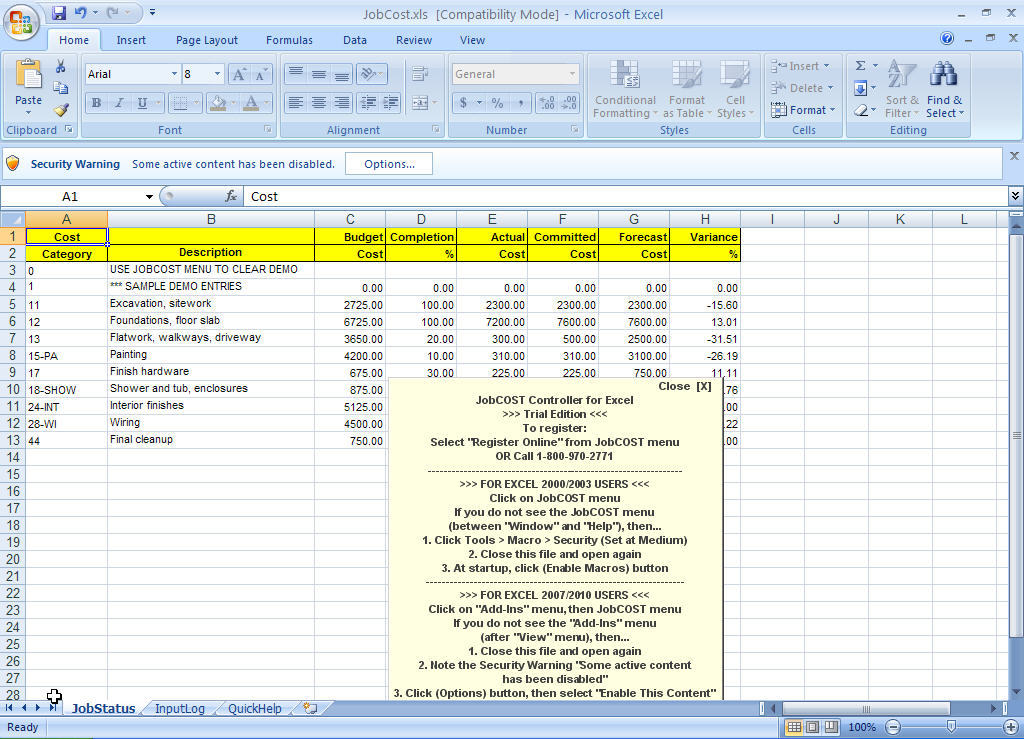
Task: Click the Office button
Action: [21, 22]
